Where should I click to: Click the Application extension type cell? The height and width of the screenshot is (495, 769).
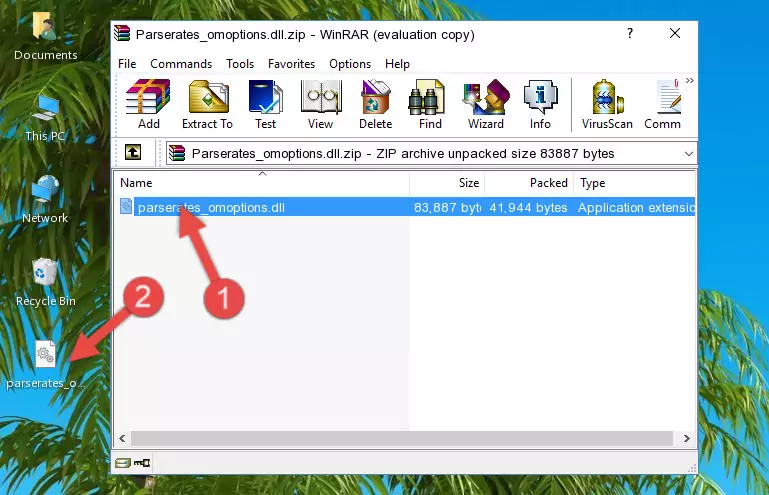coord(636,208)
